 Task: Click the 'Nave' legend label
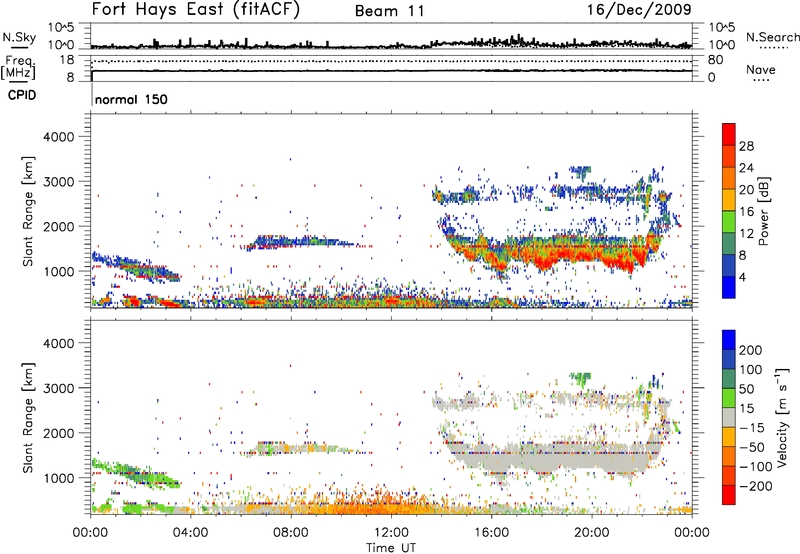pos(761,69)
